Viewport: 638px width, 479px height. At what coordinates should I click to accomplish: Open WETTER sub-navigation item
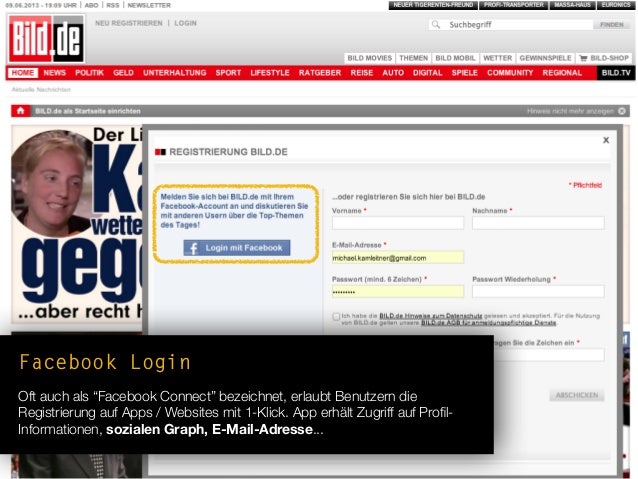tap(498, 58)
